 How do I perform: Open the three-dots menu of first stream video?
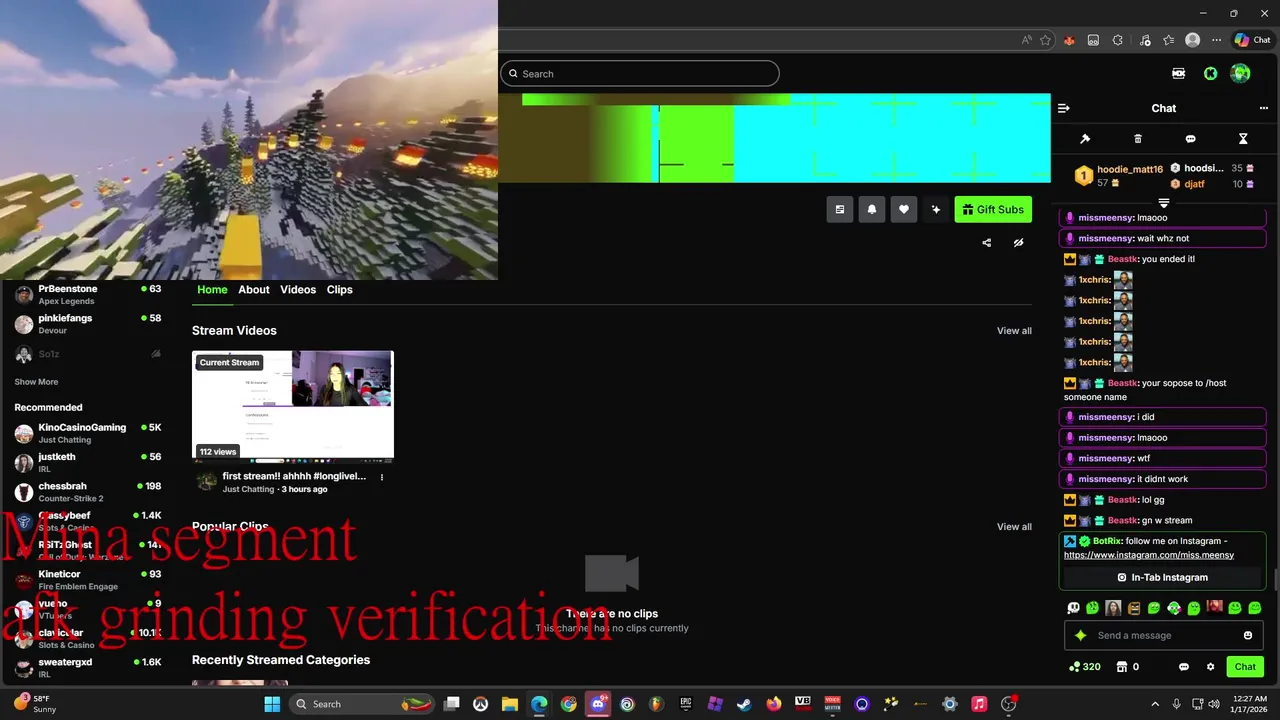pos(381,478)
